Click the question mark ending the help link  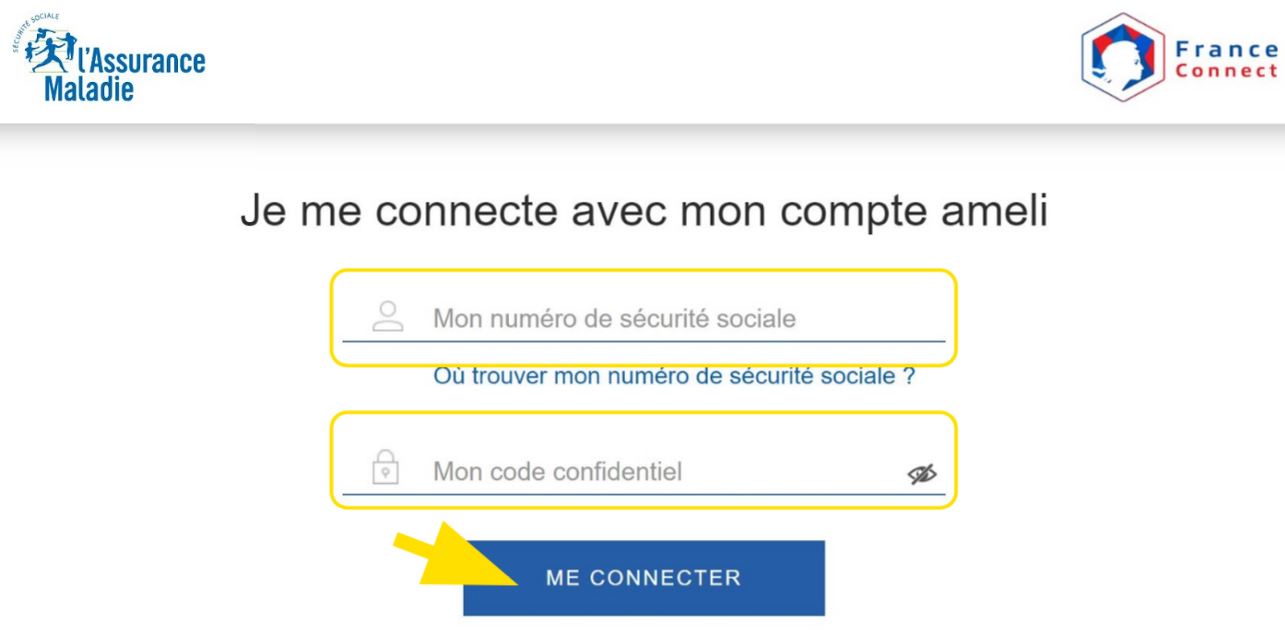(910, 378)
